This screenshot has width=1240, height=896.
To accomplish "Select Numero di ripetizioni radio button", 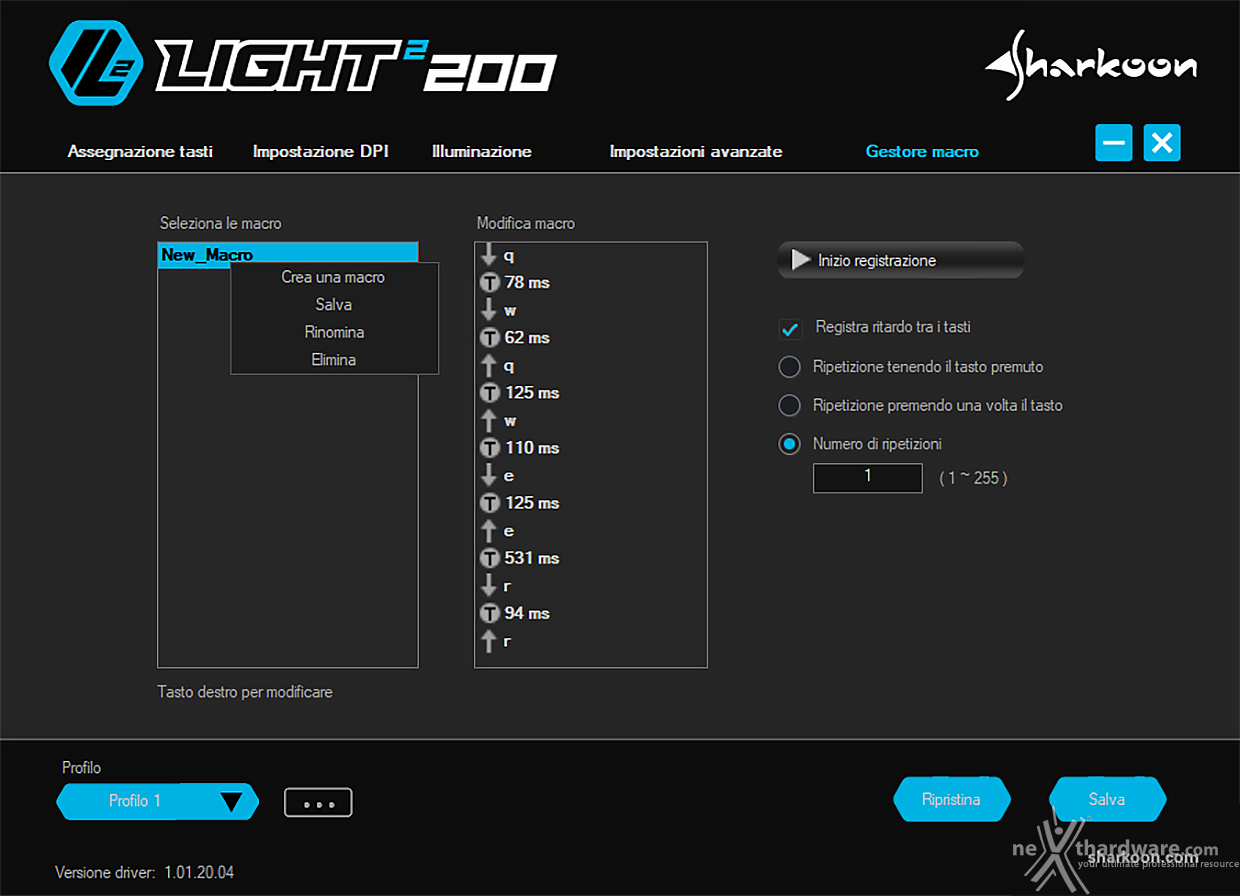I will coord(790,444).
